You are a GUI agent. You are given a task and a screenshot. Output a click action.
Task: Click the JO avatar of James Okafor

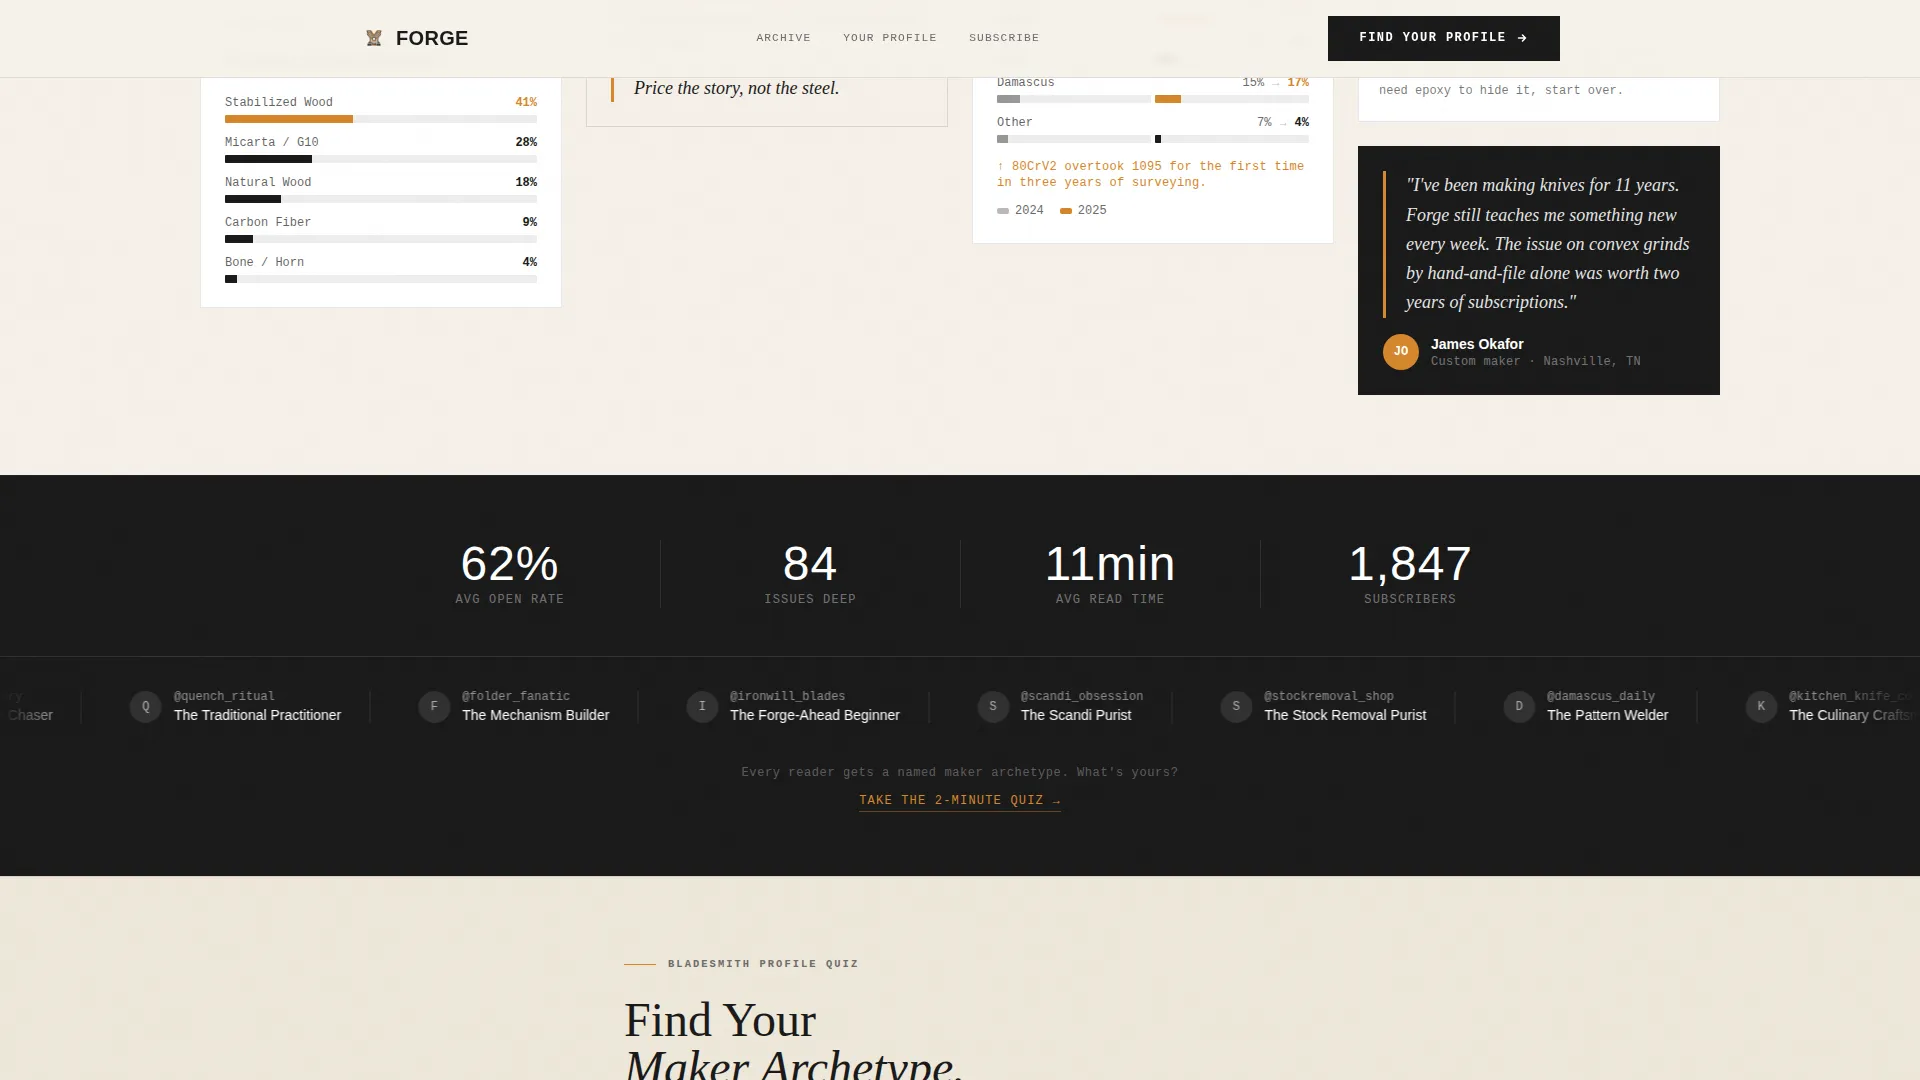click(1400, 352)
